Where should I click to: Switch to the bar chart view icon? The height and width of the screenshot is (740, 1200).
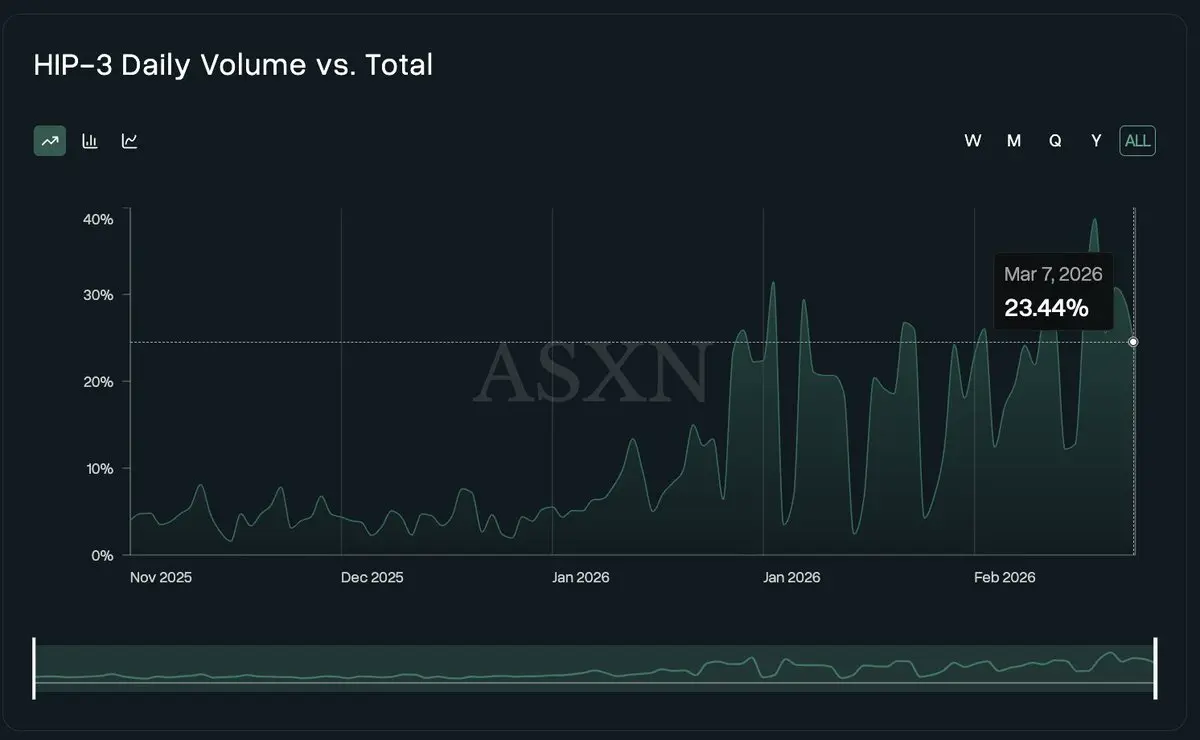tap(90, 141)
